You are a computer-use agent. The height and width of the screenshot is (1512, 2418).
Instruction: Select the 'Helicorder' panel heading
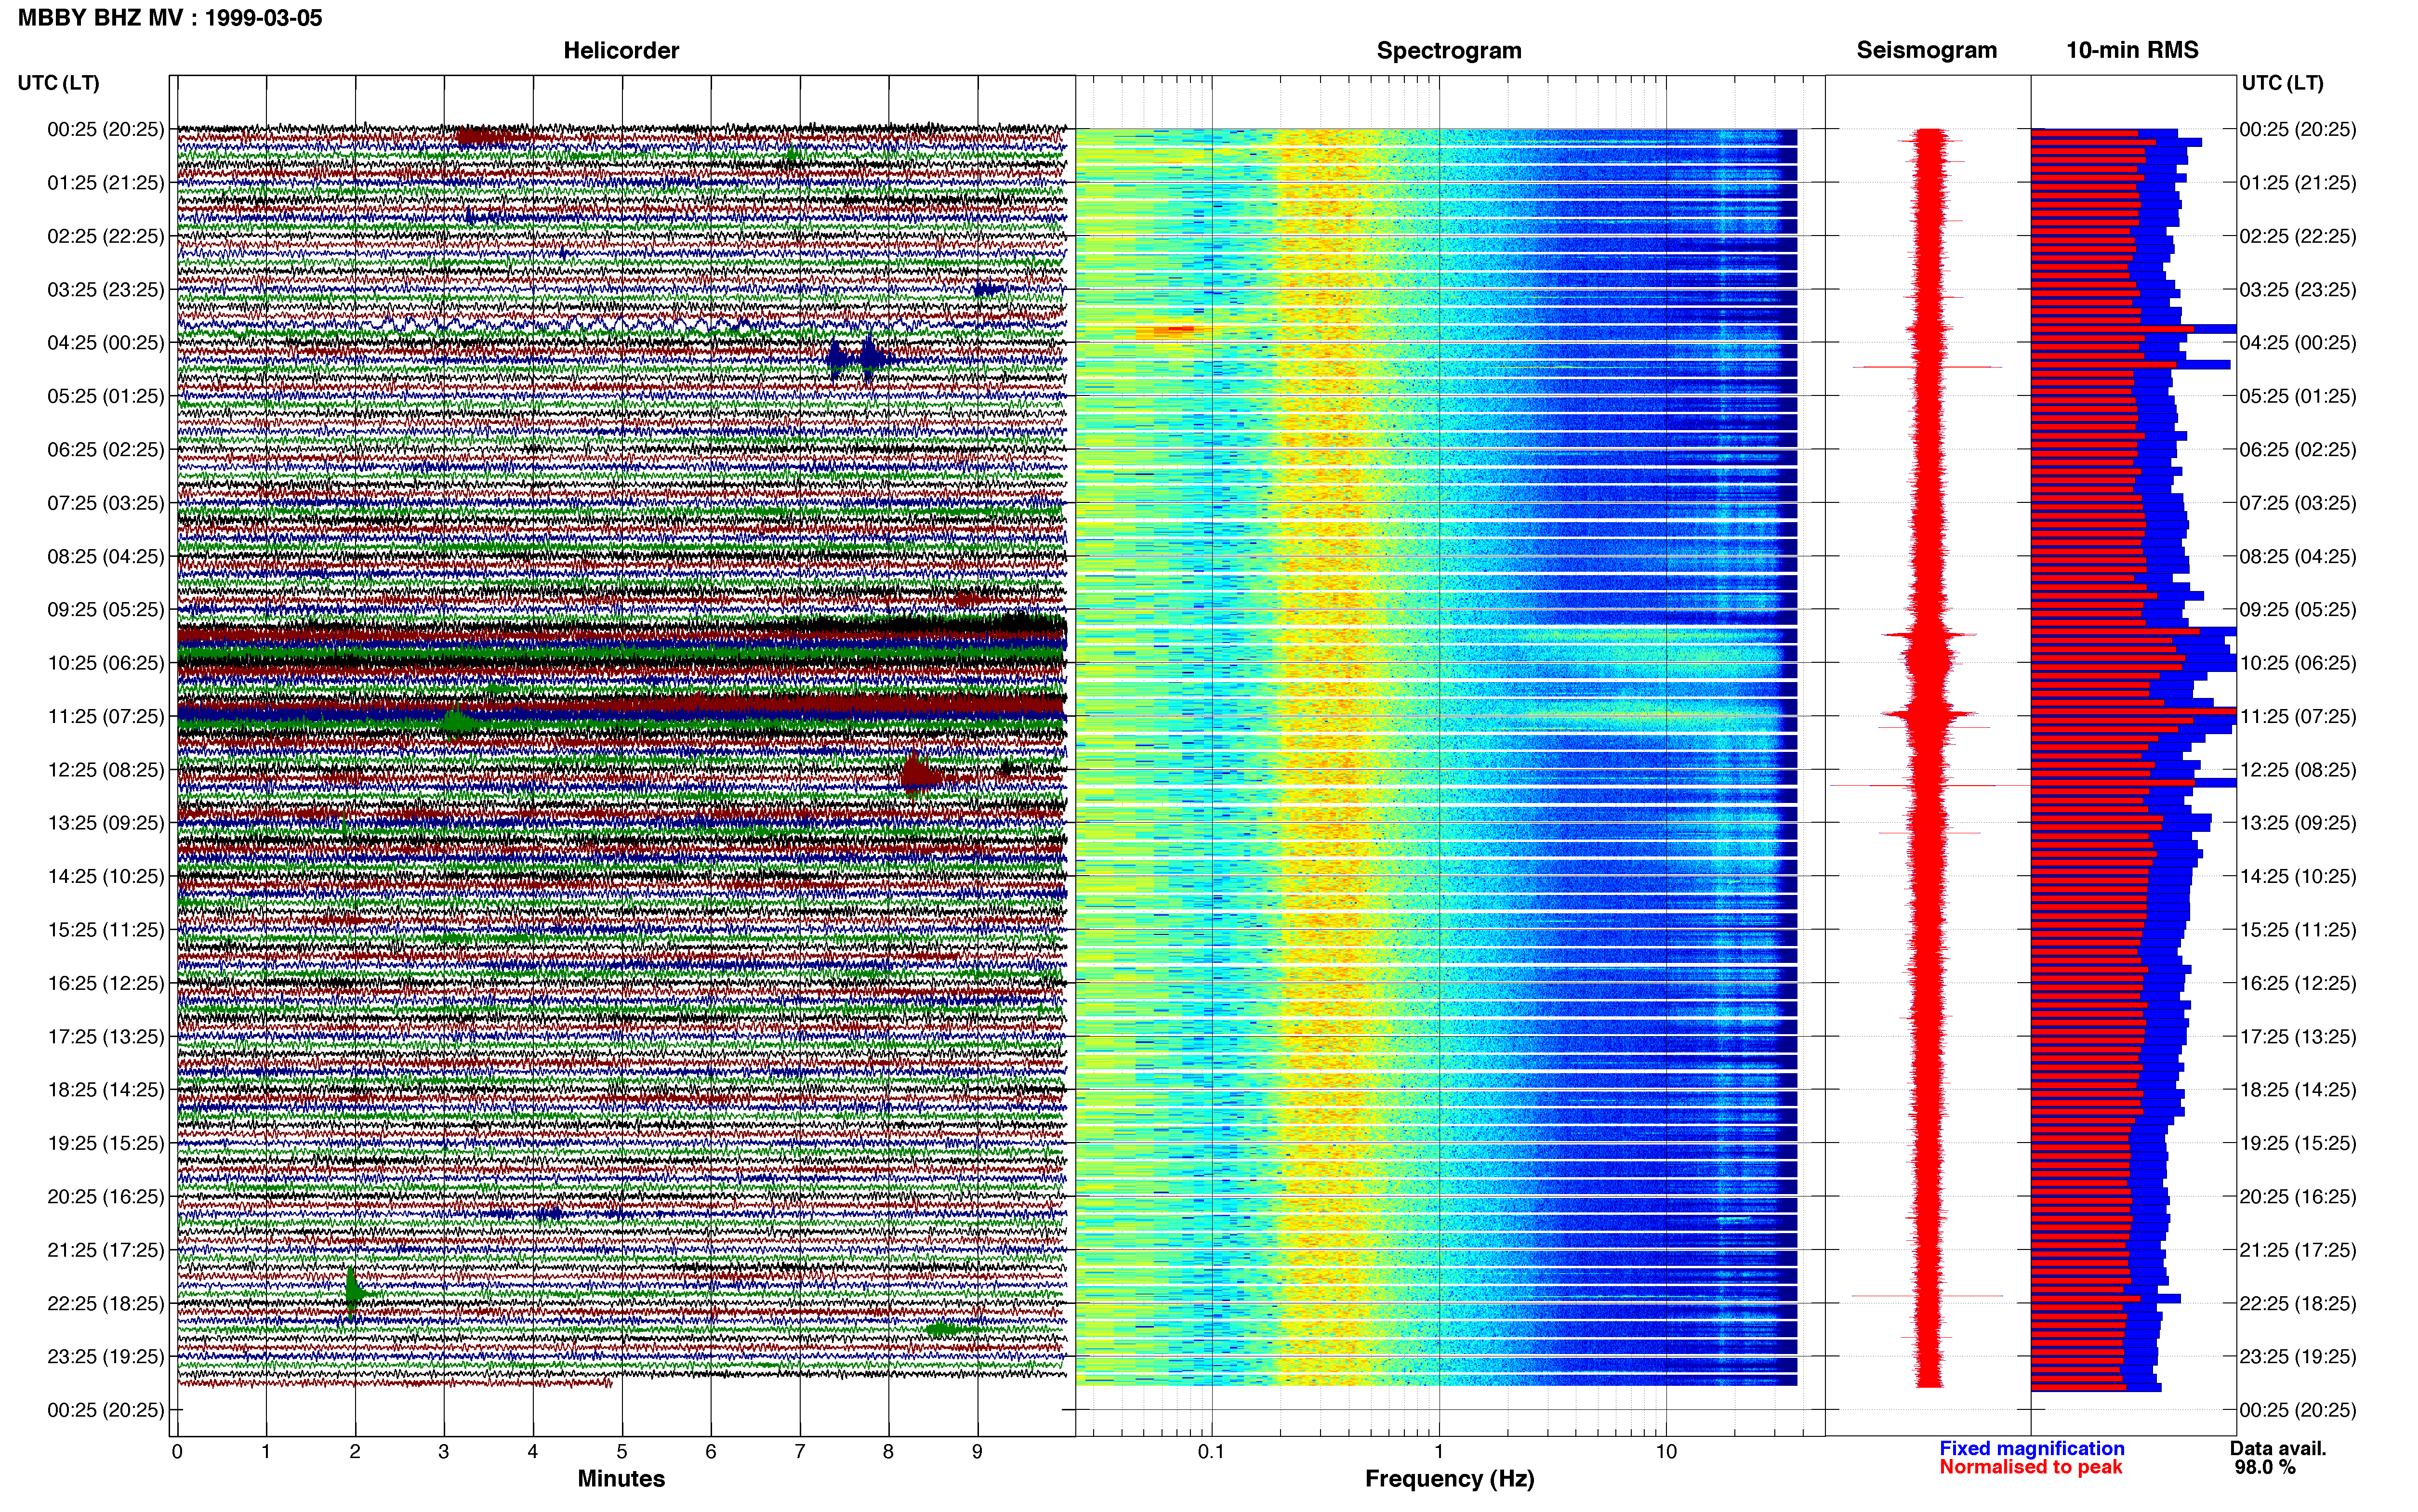tap(621, 51)
